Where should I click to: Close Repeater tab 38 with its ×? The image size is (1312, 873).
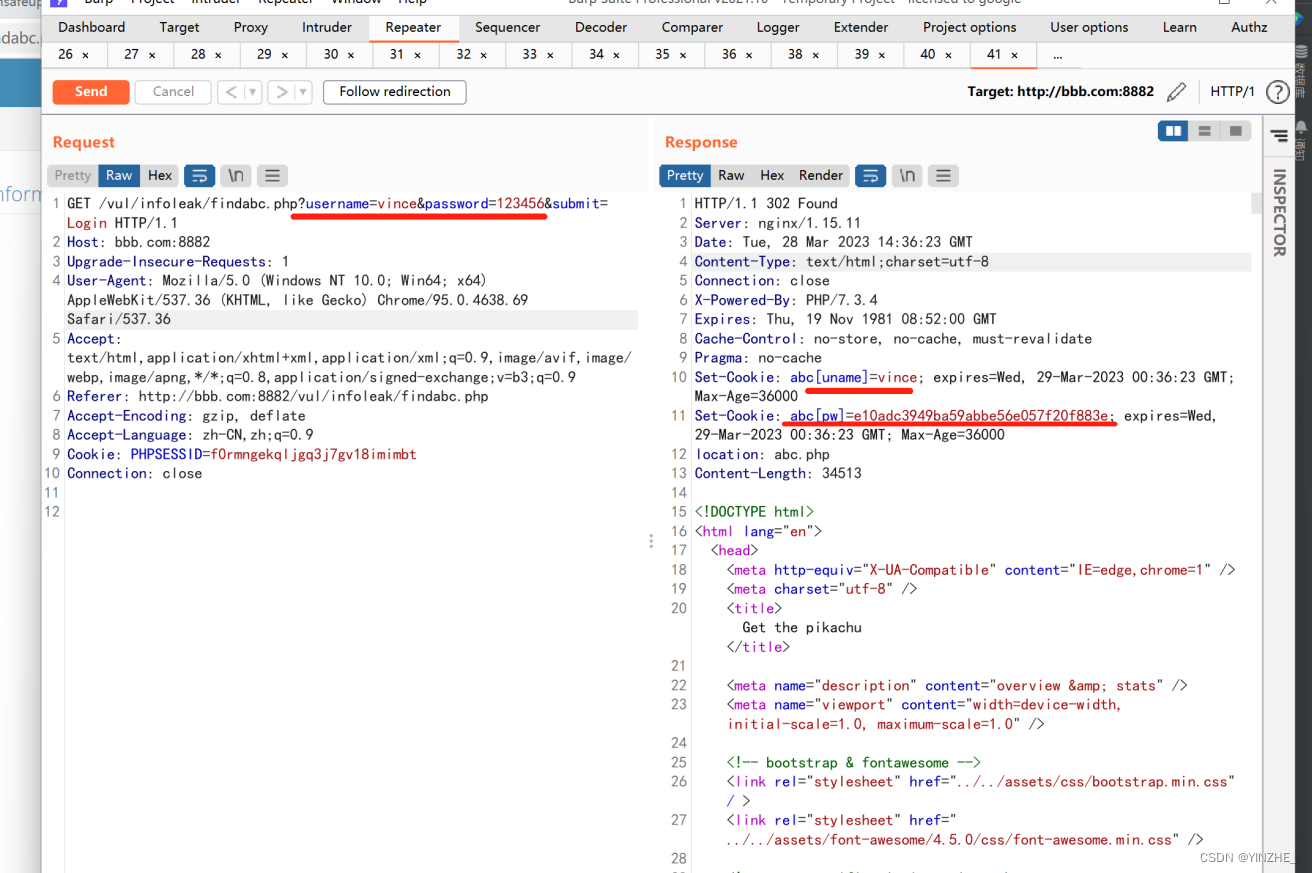tap(816, 55)
